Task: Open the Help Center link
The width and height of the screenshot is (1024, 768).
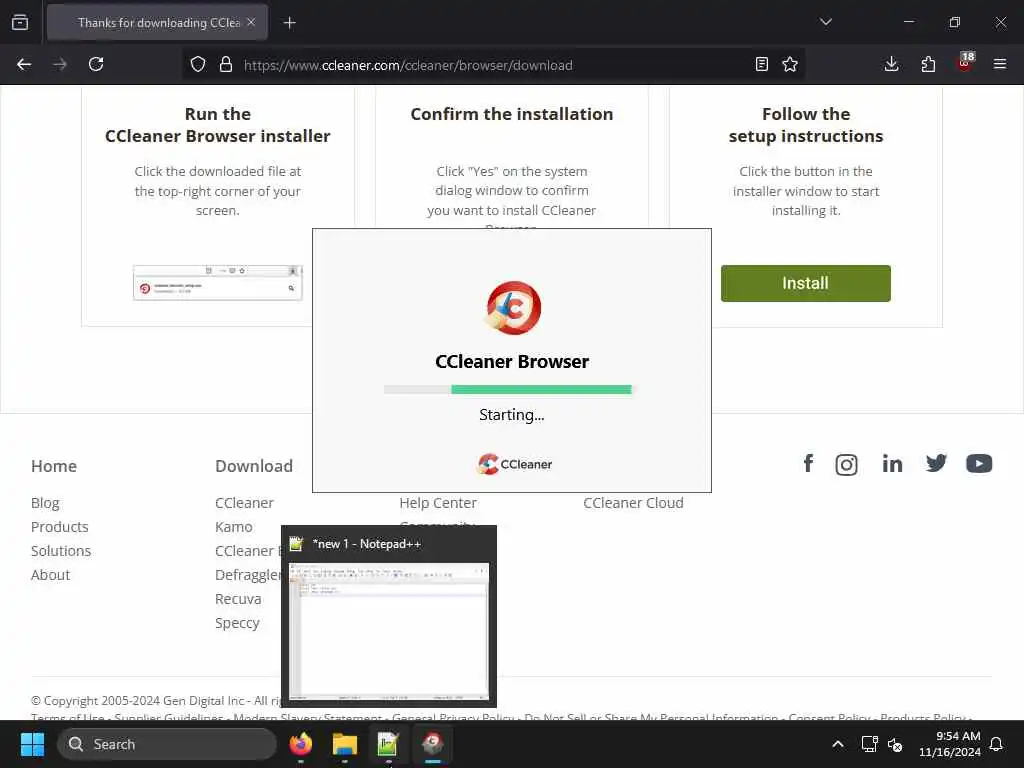Action: point(438,503)
